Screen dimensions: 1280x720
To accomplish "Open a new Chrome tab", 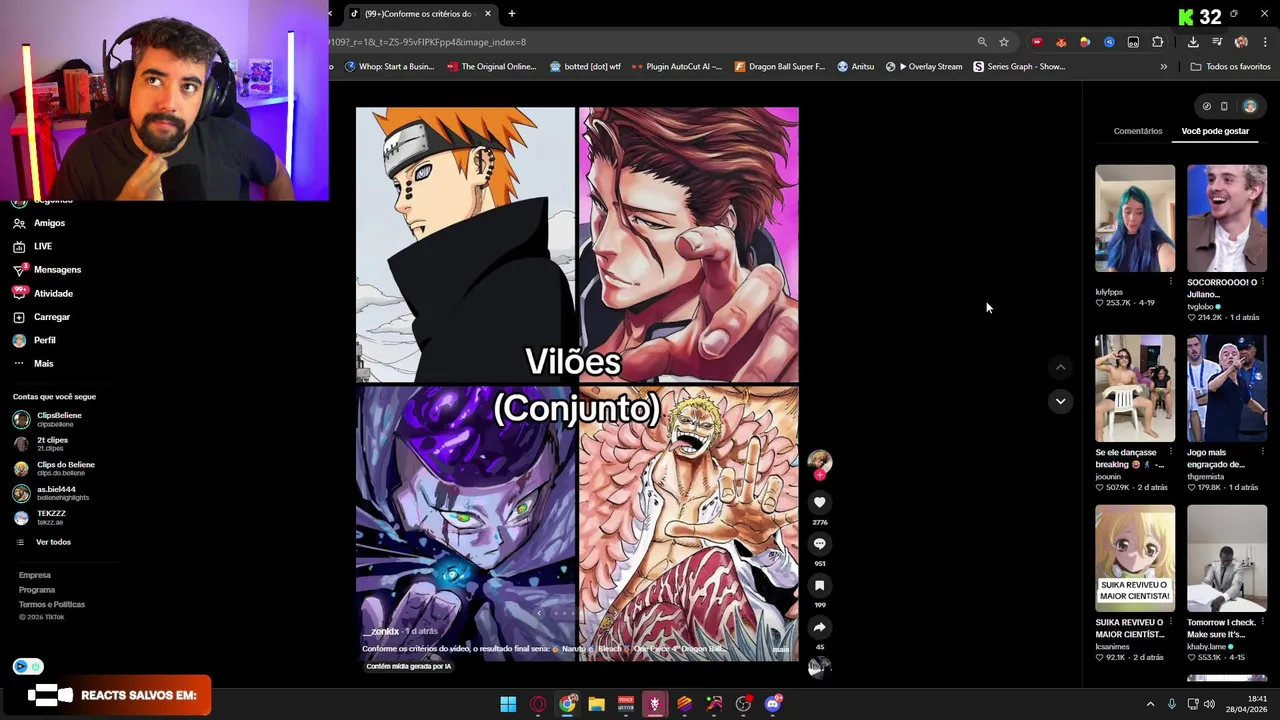I will (511, 13).
